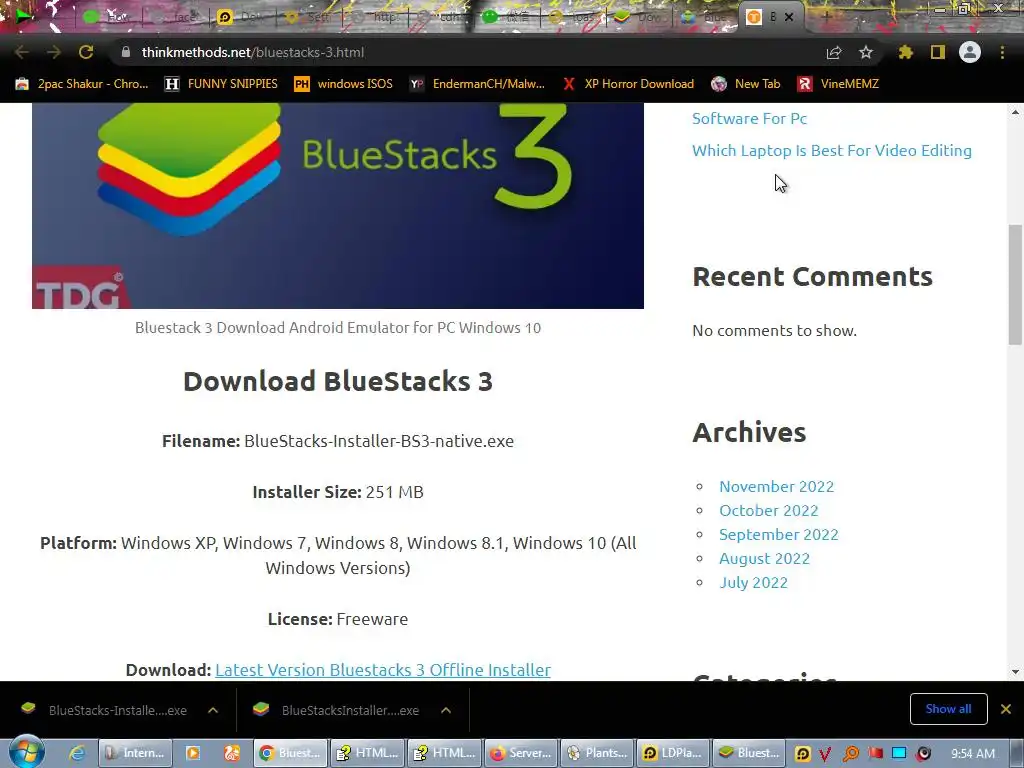Close the active browser tab
This screenshot has width=1024, height=768.
(789, 17)
